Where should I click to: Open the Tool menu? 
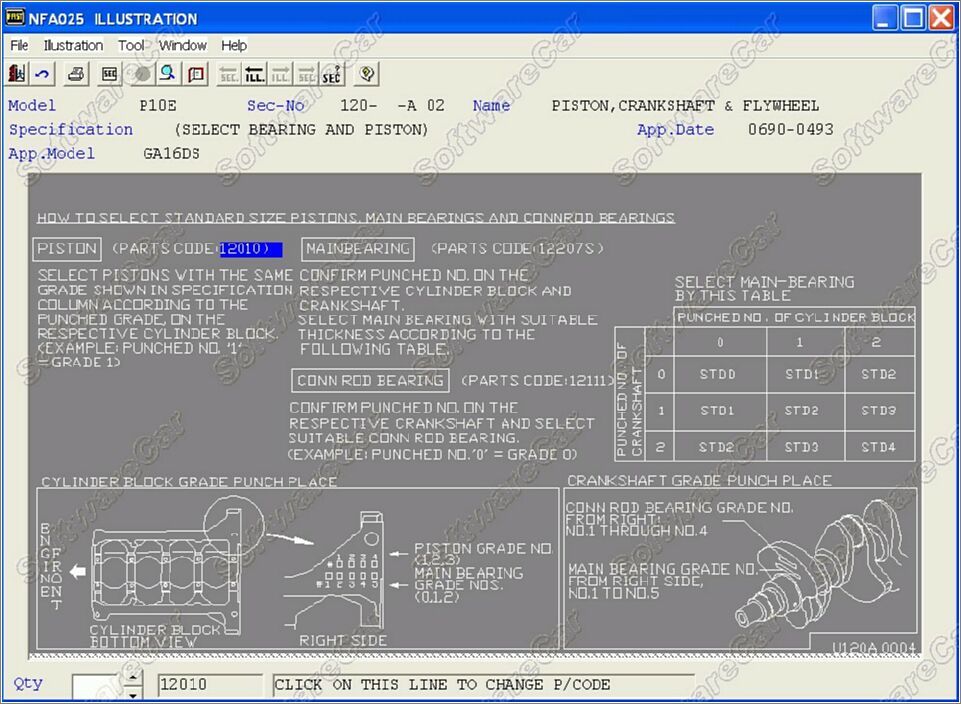pos(131,45)
